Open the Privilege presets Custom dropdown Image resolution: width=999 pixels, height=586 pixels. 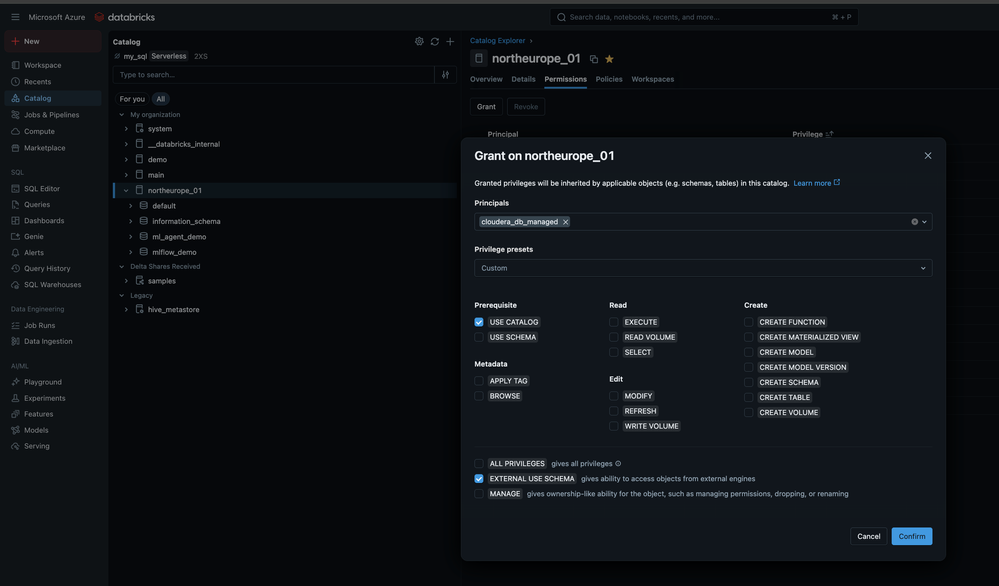point(703,268)
